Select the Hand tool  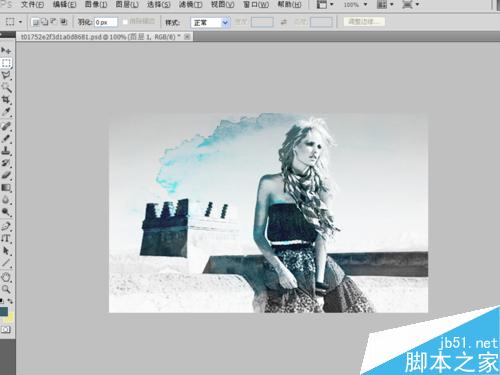click(6, 277)
